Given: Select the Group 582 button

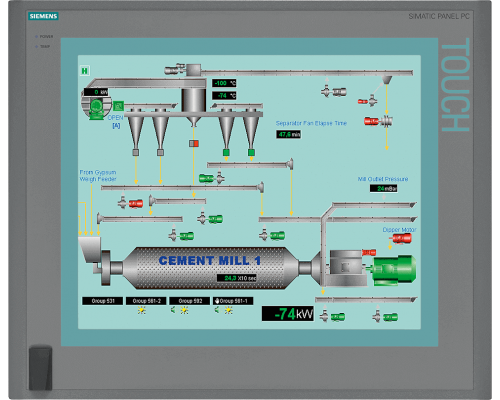Looking at the screenshot, I should pos(190,301).
